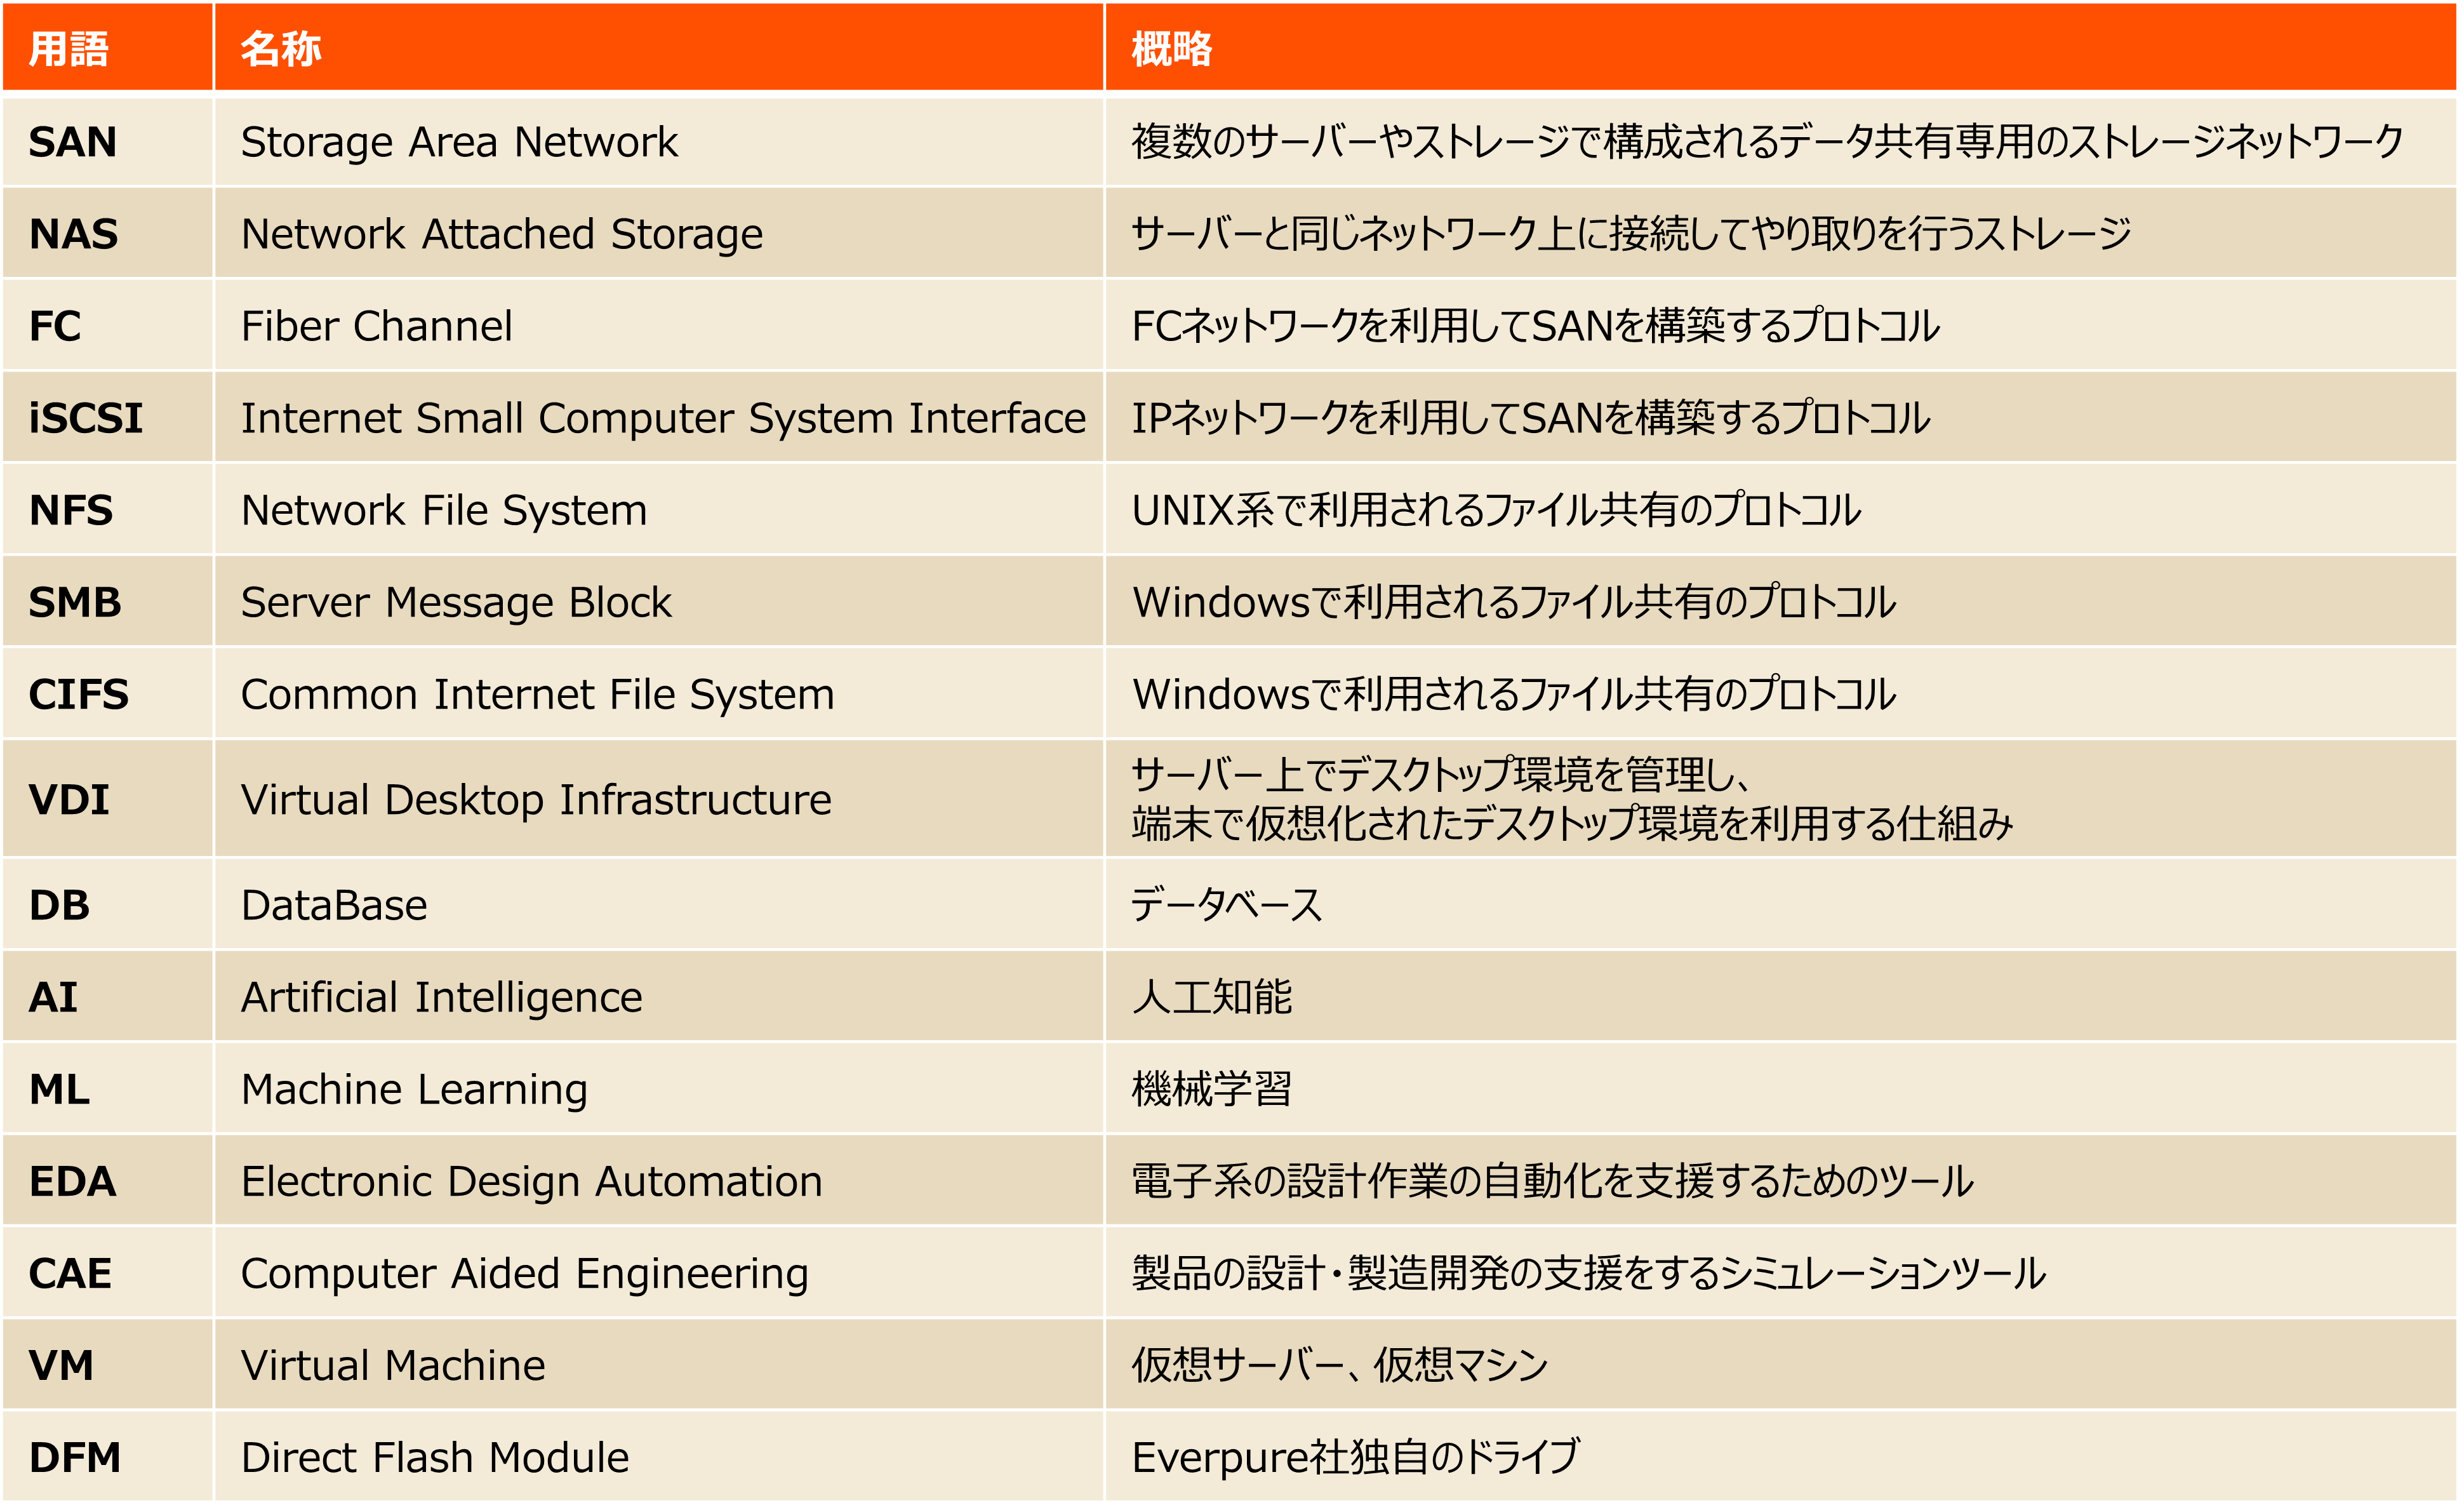This screenshot has height=1505, width=2464.
Task: Select the 機械学習 description cell
Action: click(x=1211, y=1089)
